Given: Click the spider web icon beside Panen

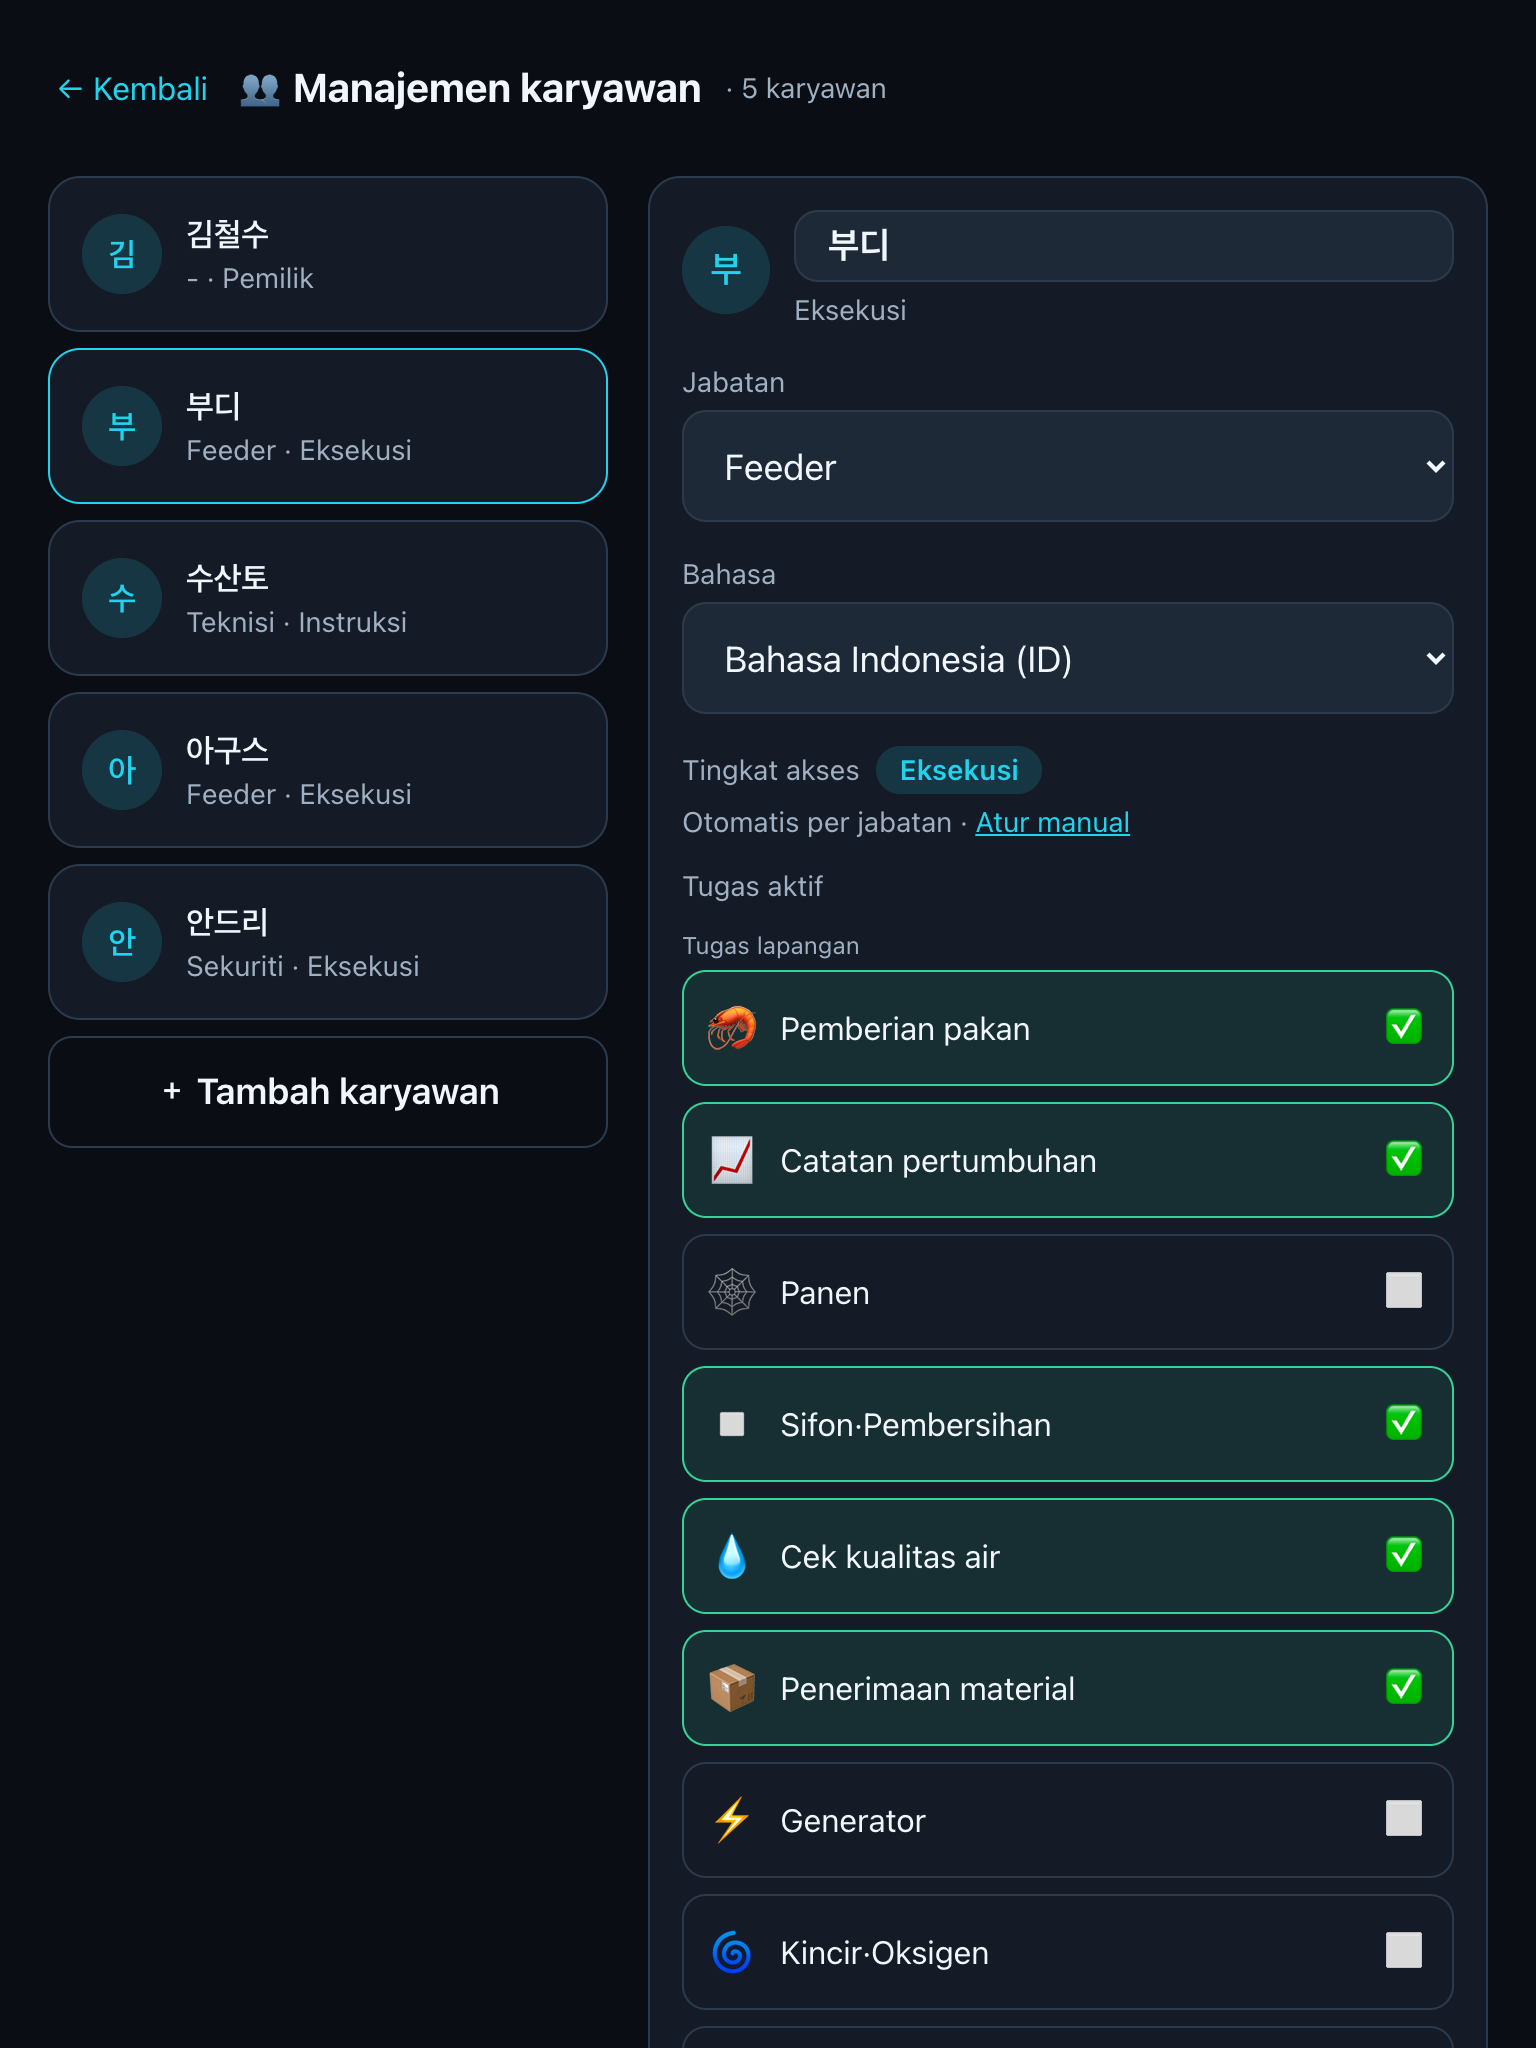Looking at the screenshot, I should pyautogui.click(x=732, y=1292).
